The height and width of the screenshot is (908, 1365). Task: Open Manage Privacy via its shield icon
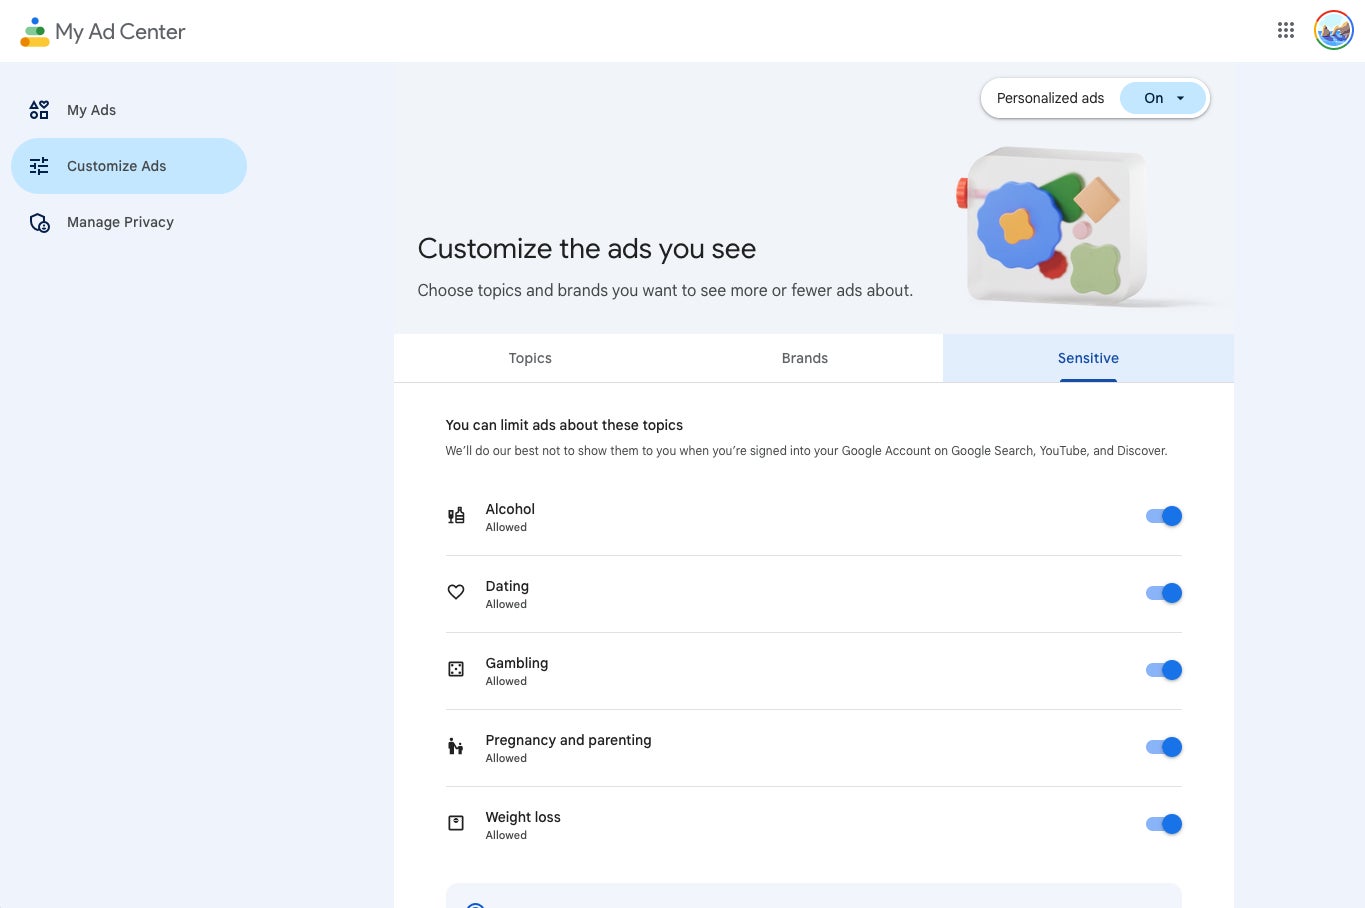tap(39, 222)
